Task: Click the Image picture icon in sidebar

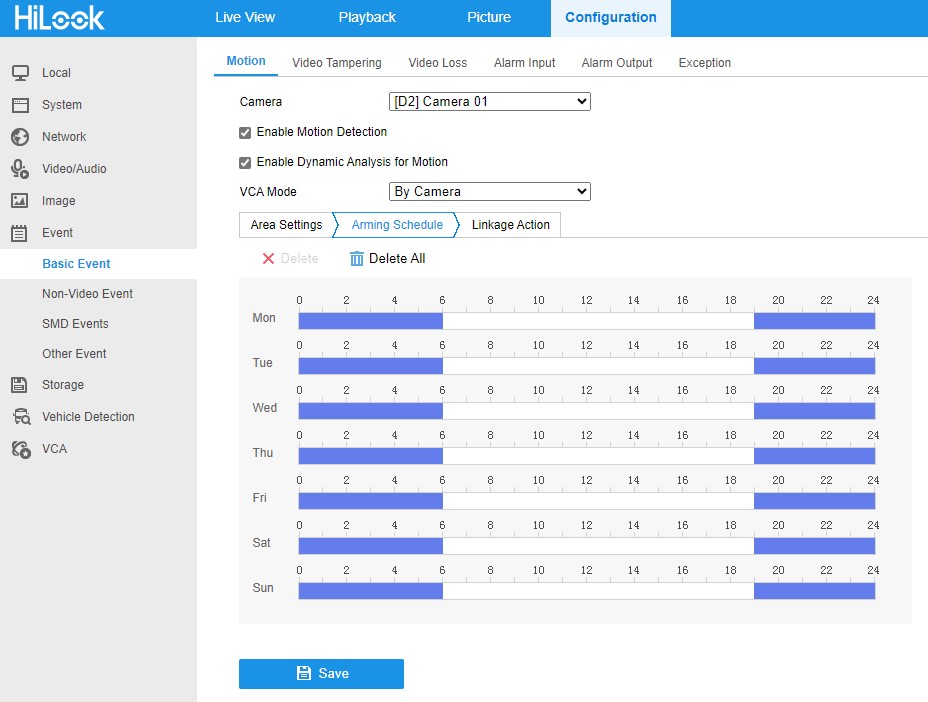Action: 19,201
